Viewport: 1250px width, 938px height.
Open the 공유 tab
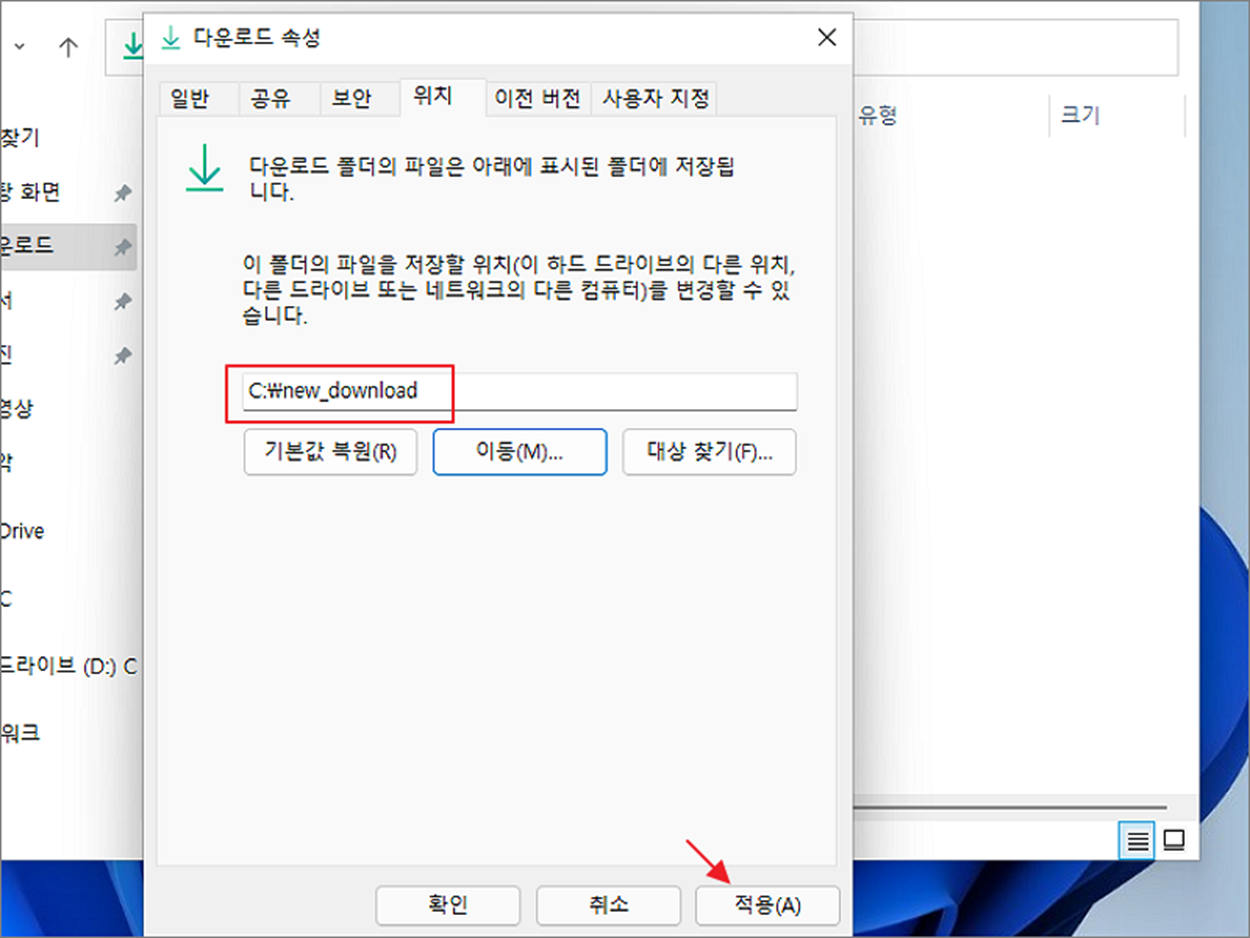[x=278, y=98]
